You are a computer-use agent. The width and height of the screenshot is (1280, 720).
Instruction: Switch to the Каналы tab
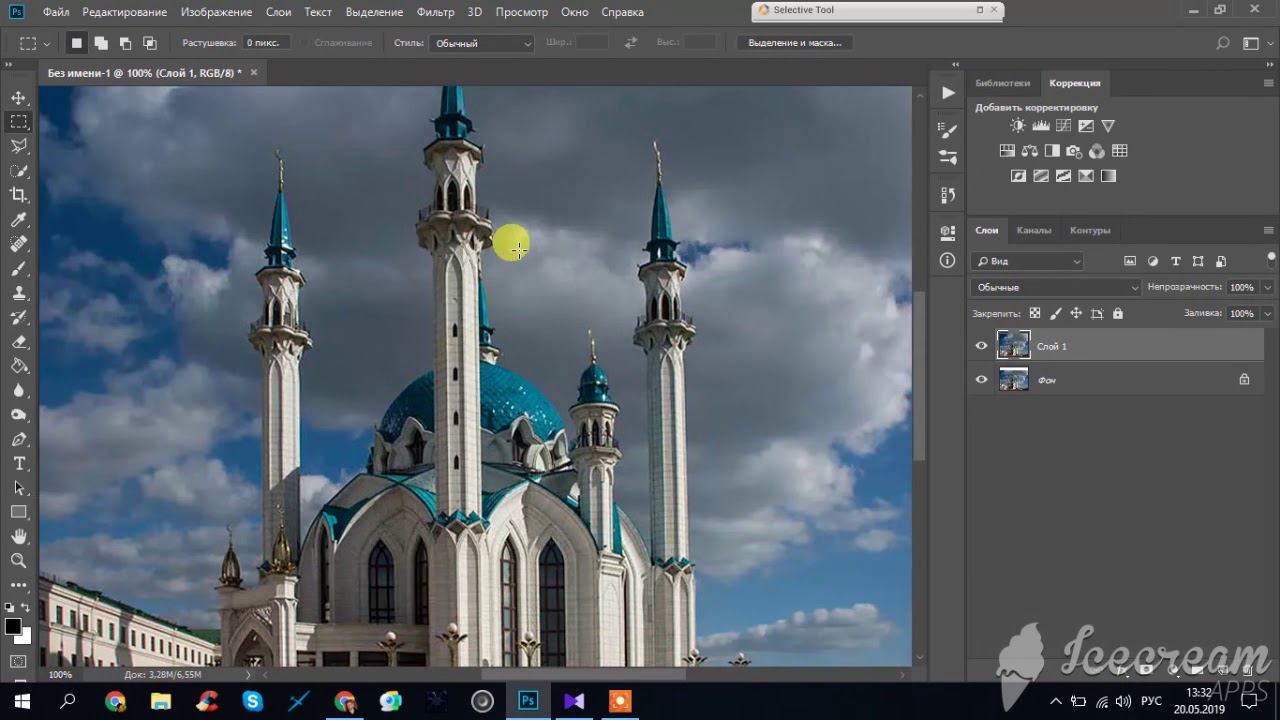1033,230
